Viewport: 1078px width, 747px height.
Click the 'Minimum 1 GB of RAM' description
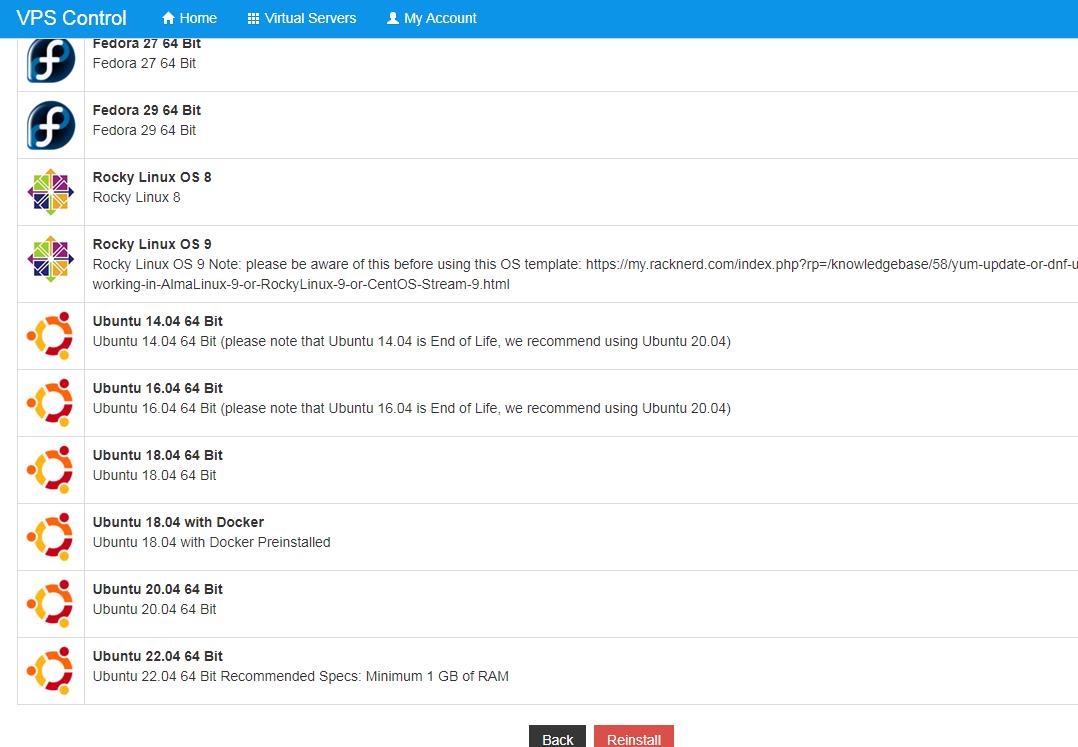(x=300, y=676)
